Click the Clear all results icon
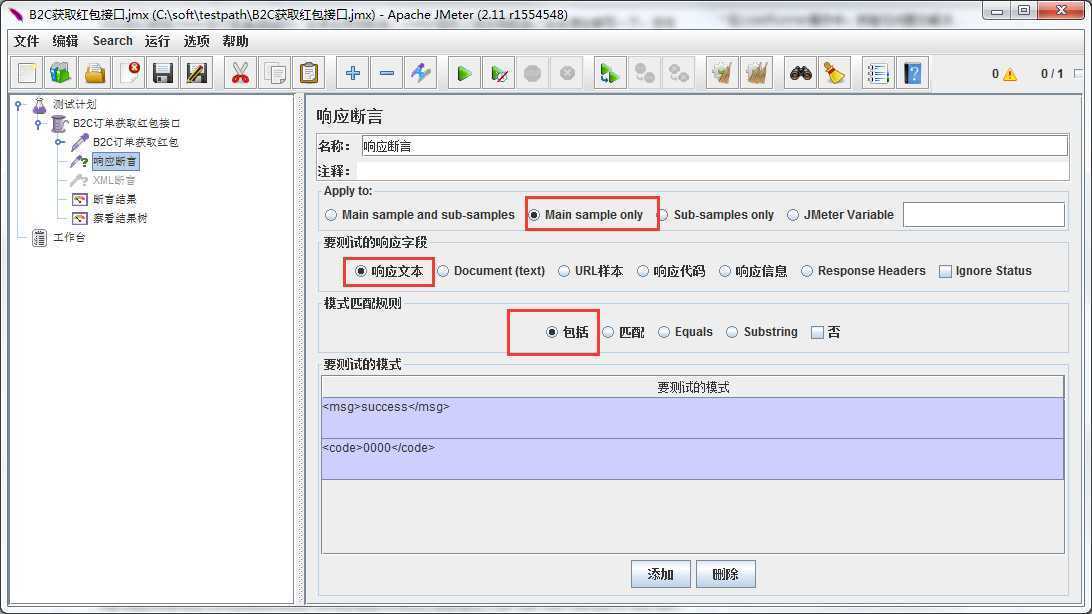 point(756,72)
